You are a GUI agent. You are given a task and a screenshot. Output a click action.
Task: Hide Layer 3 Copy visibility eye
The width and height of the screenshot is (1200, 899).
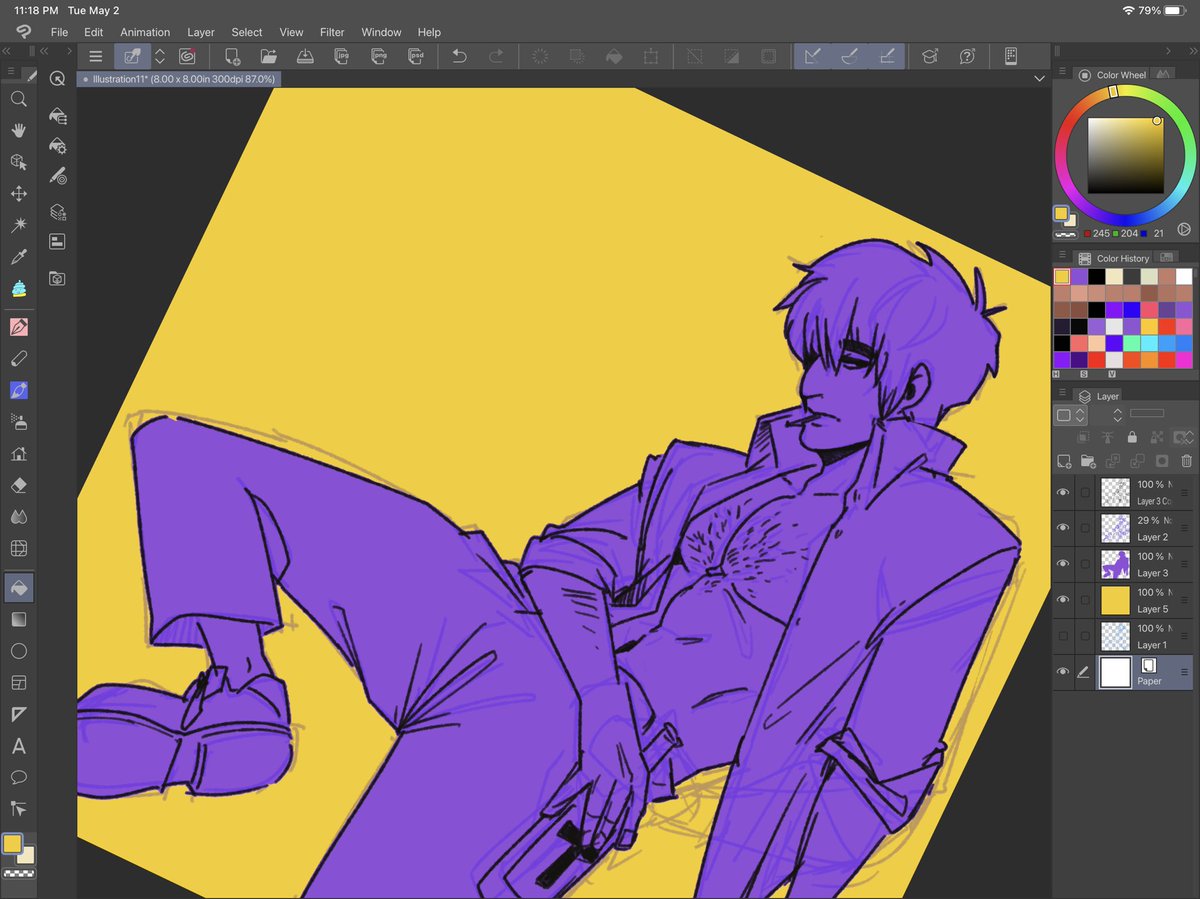coord(1063,491)
